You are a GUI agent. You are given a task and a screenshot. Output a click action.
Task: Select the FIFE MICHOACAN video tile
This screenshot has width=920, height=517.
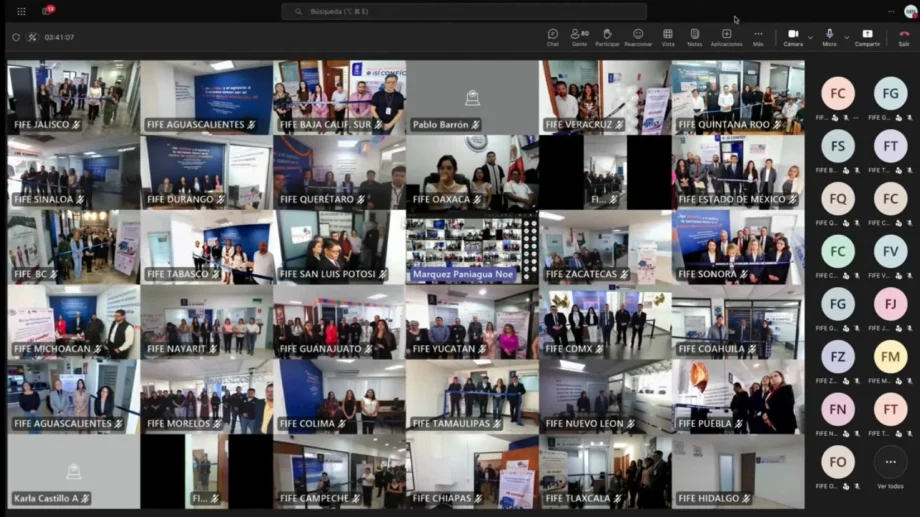tap(73, 322)
